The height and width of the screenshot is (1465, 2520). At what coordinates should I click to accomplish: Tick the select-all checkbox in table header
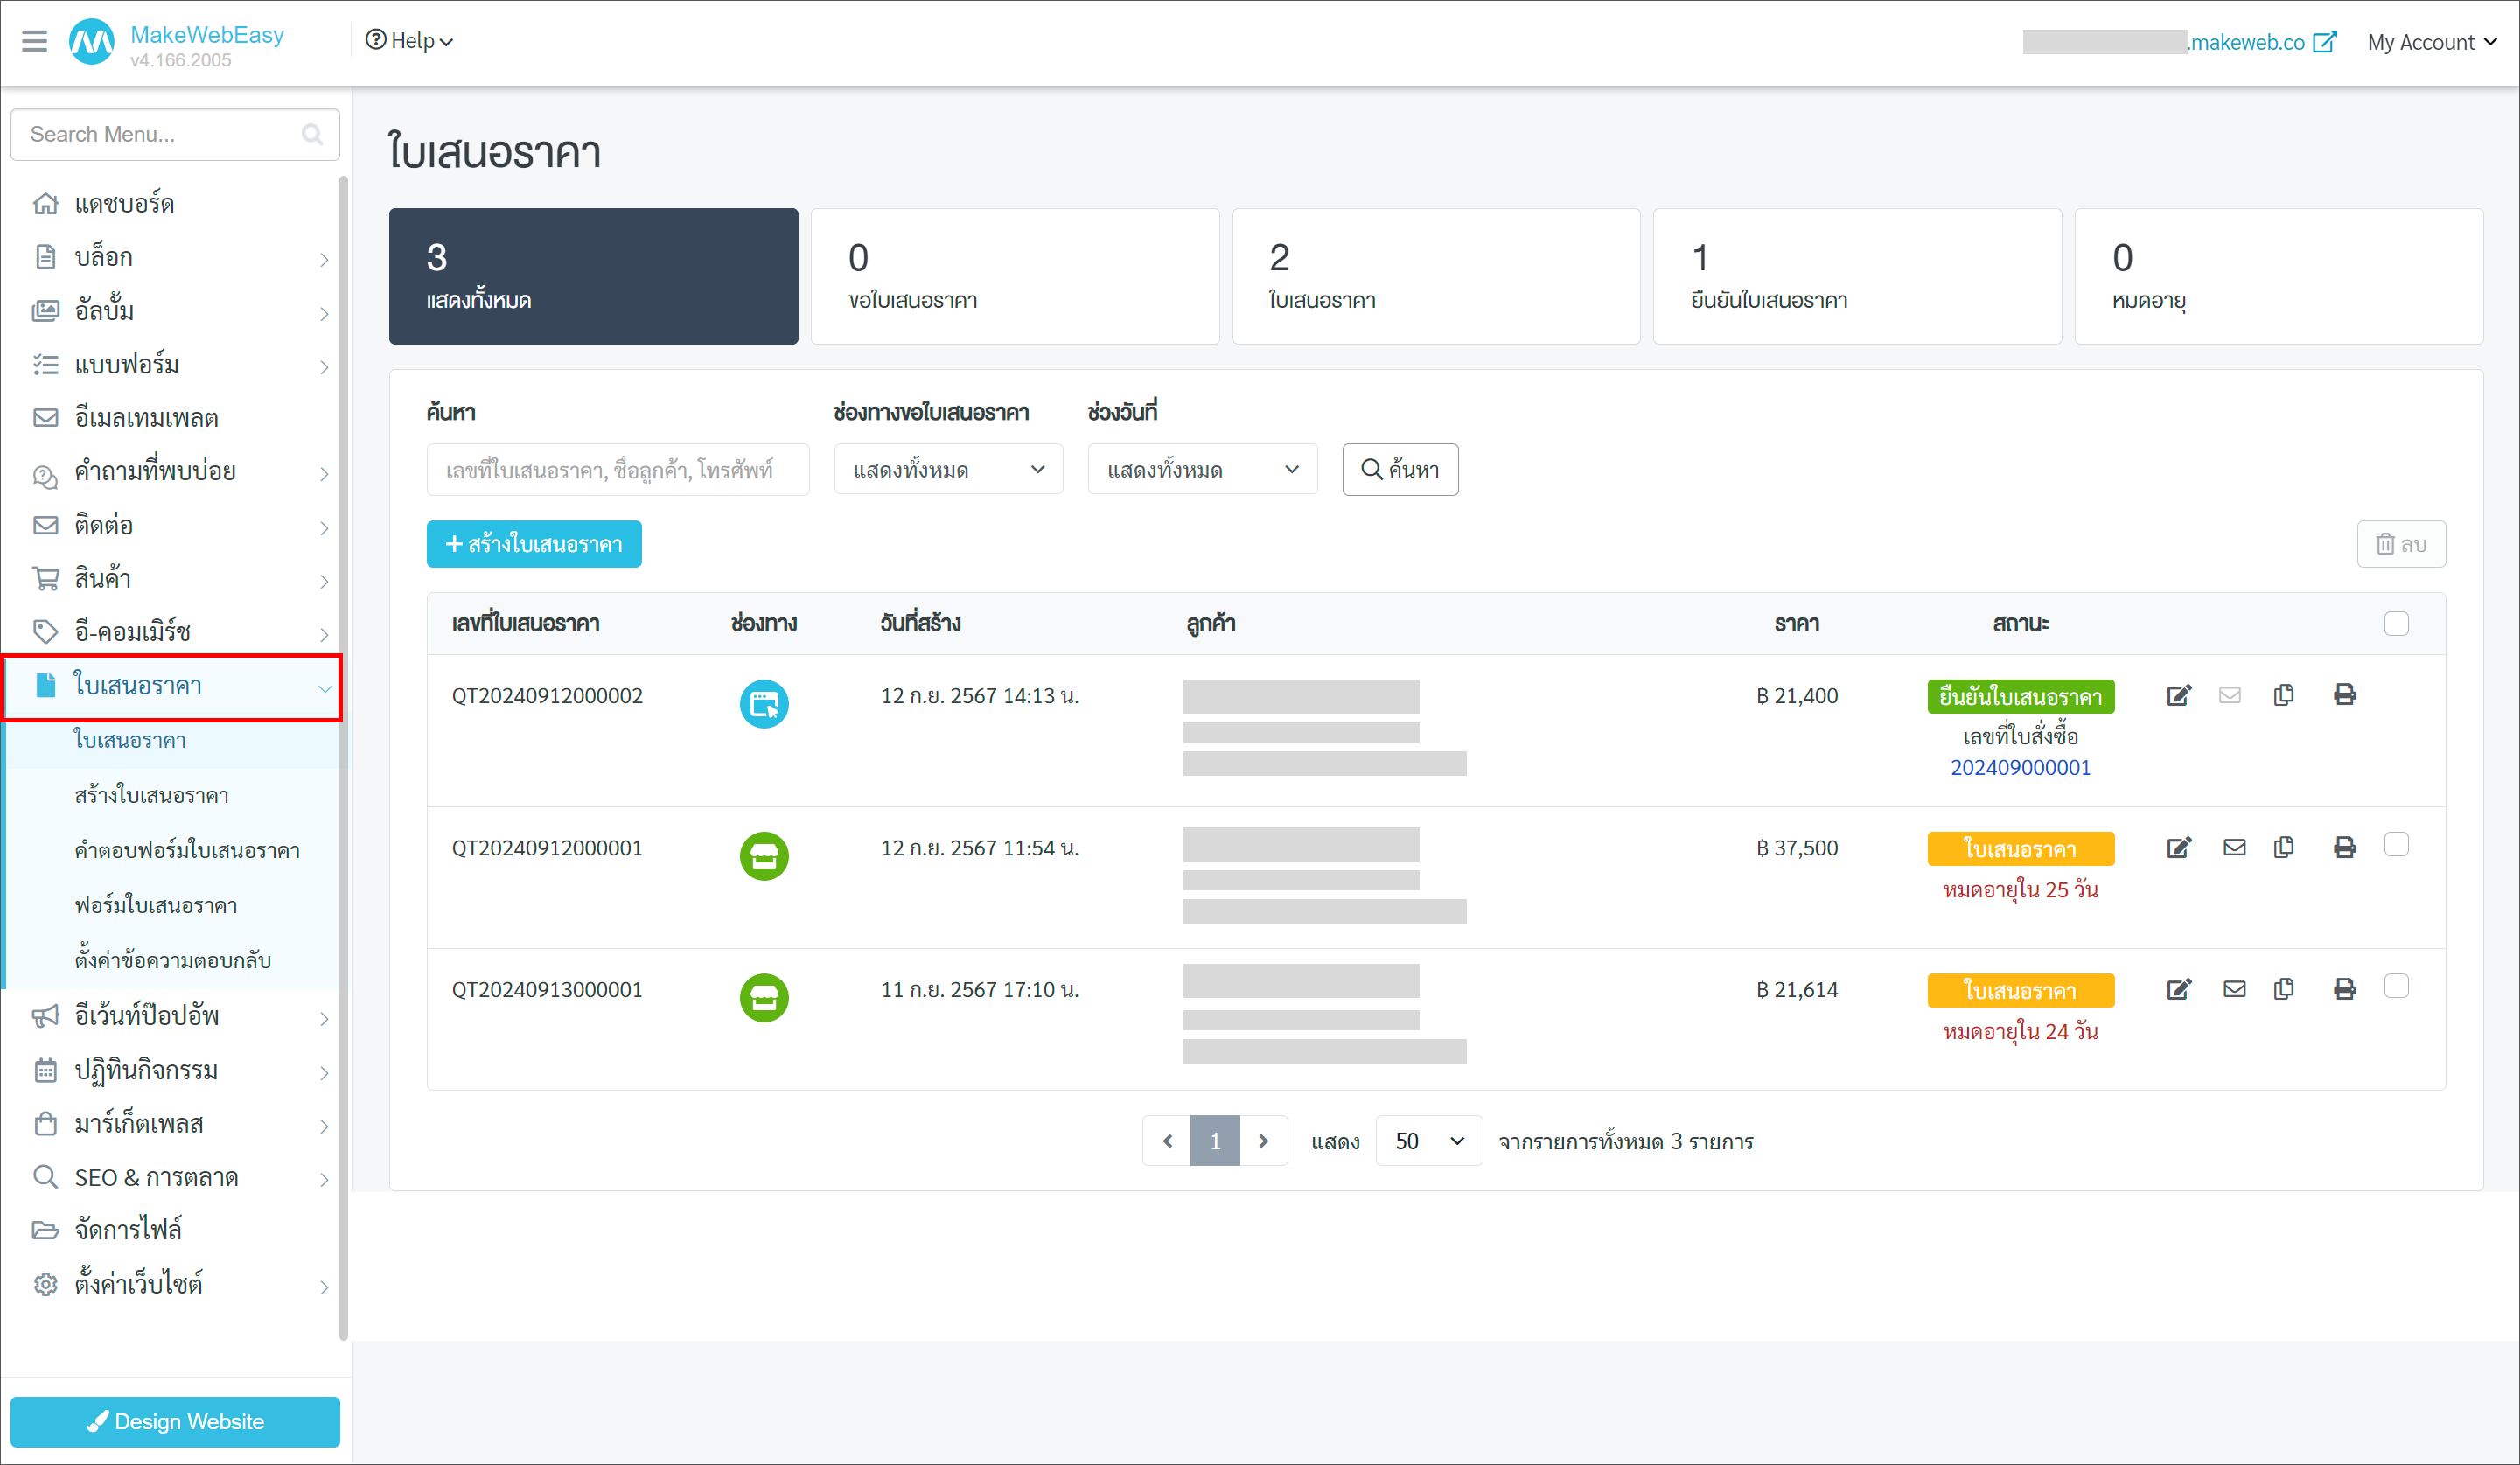pyautogui.click(x=2395, y=624)
